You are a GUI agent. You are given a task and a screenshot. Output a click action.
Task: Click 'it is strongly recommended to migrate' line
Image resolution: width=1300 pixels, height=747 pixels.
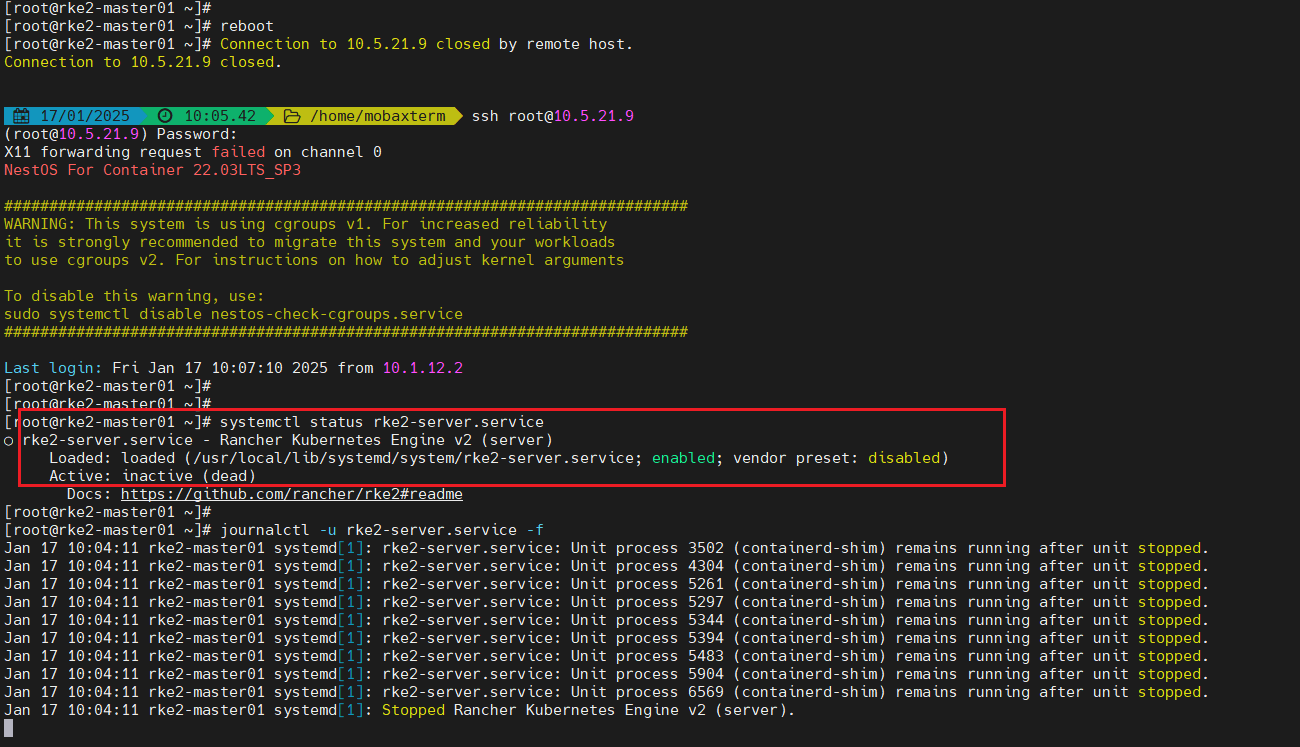[310, 242]
